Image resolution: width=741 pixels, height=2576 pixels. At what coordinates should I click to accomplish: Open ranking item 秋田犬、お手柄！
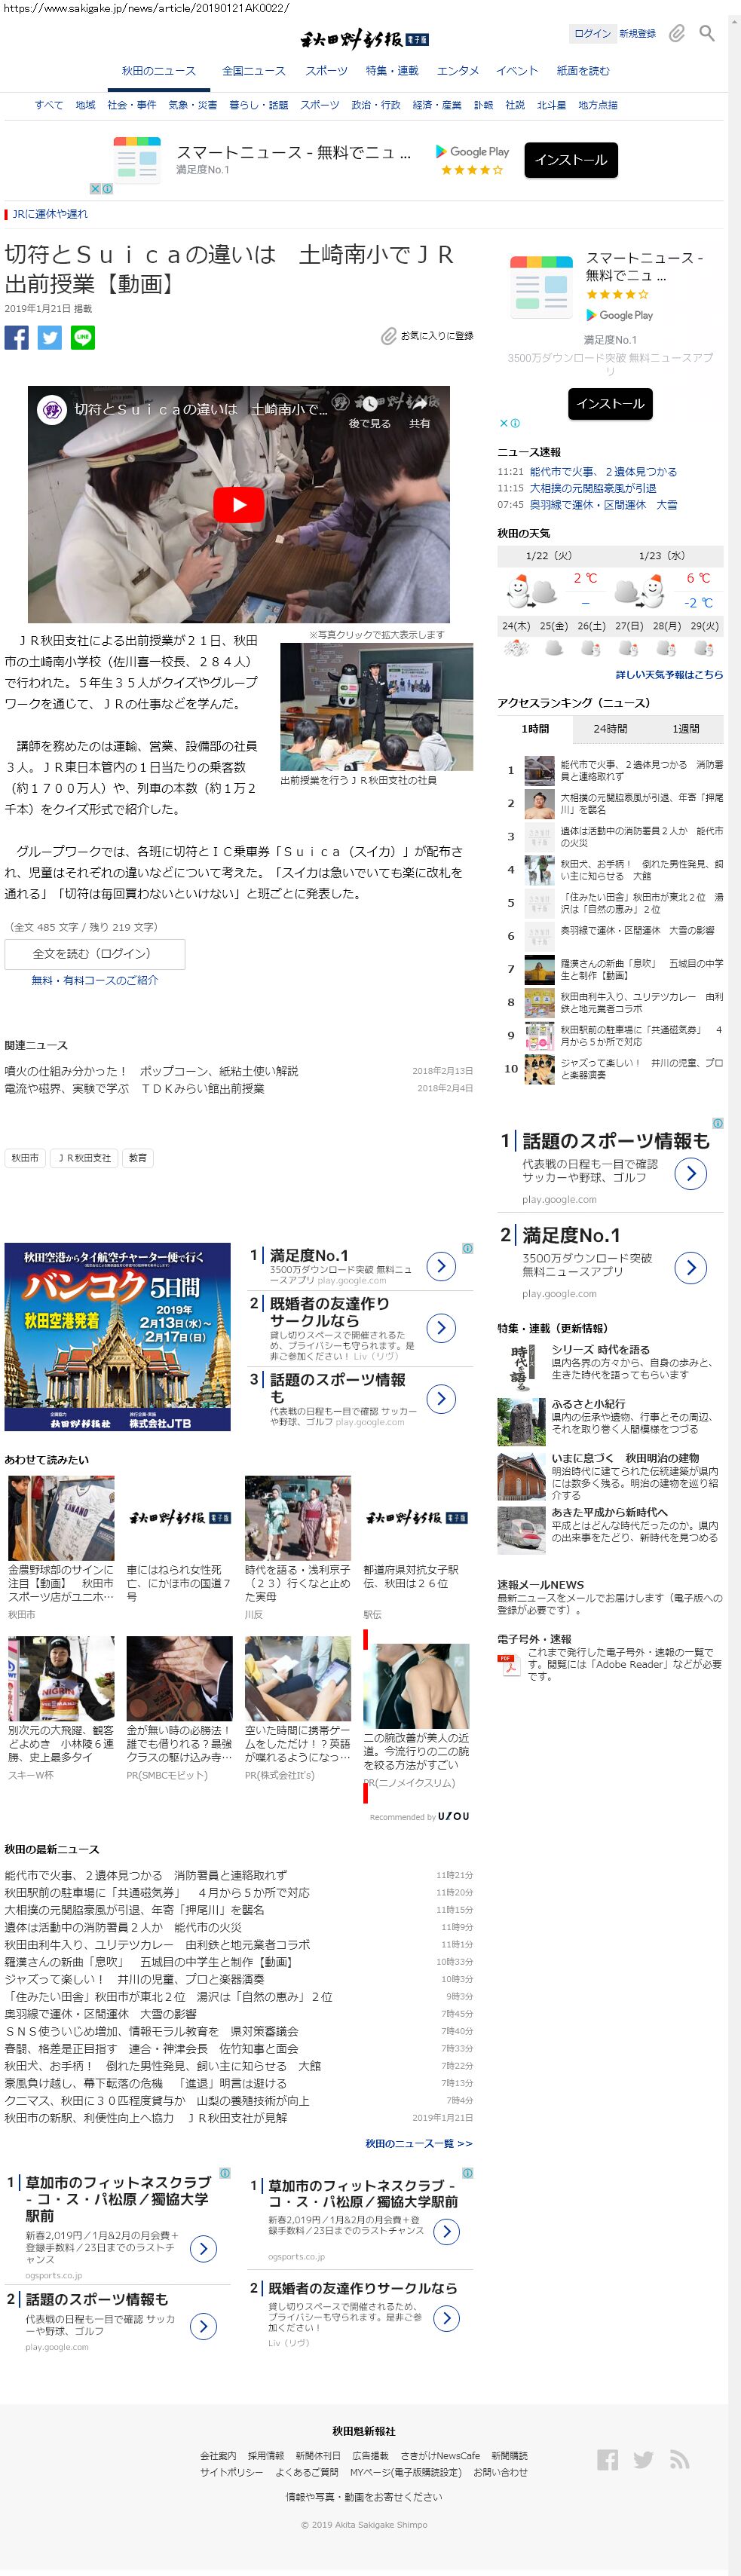[641, 869]
